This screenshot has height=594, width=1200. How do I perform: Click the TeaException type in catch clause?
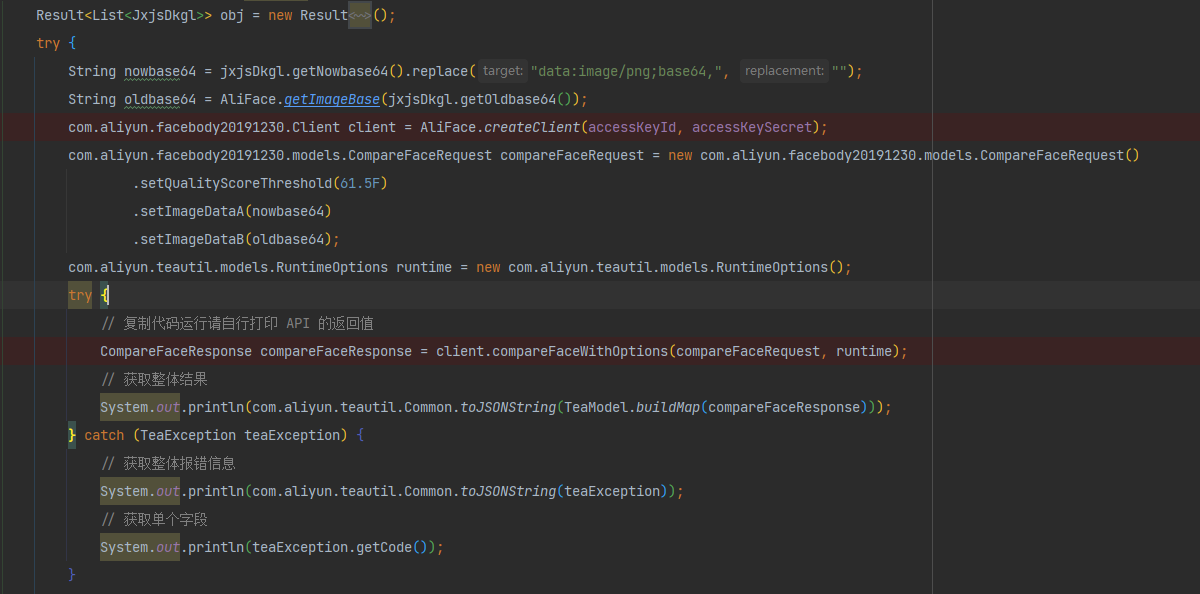tap(188, 435)
